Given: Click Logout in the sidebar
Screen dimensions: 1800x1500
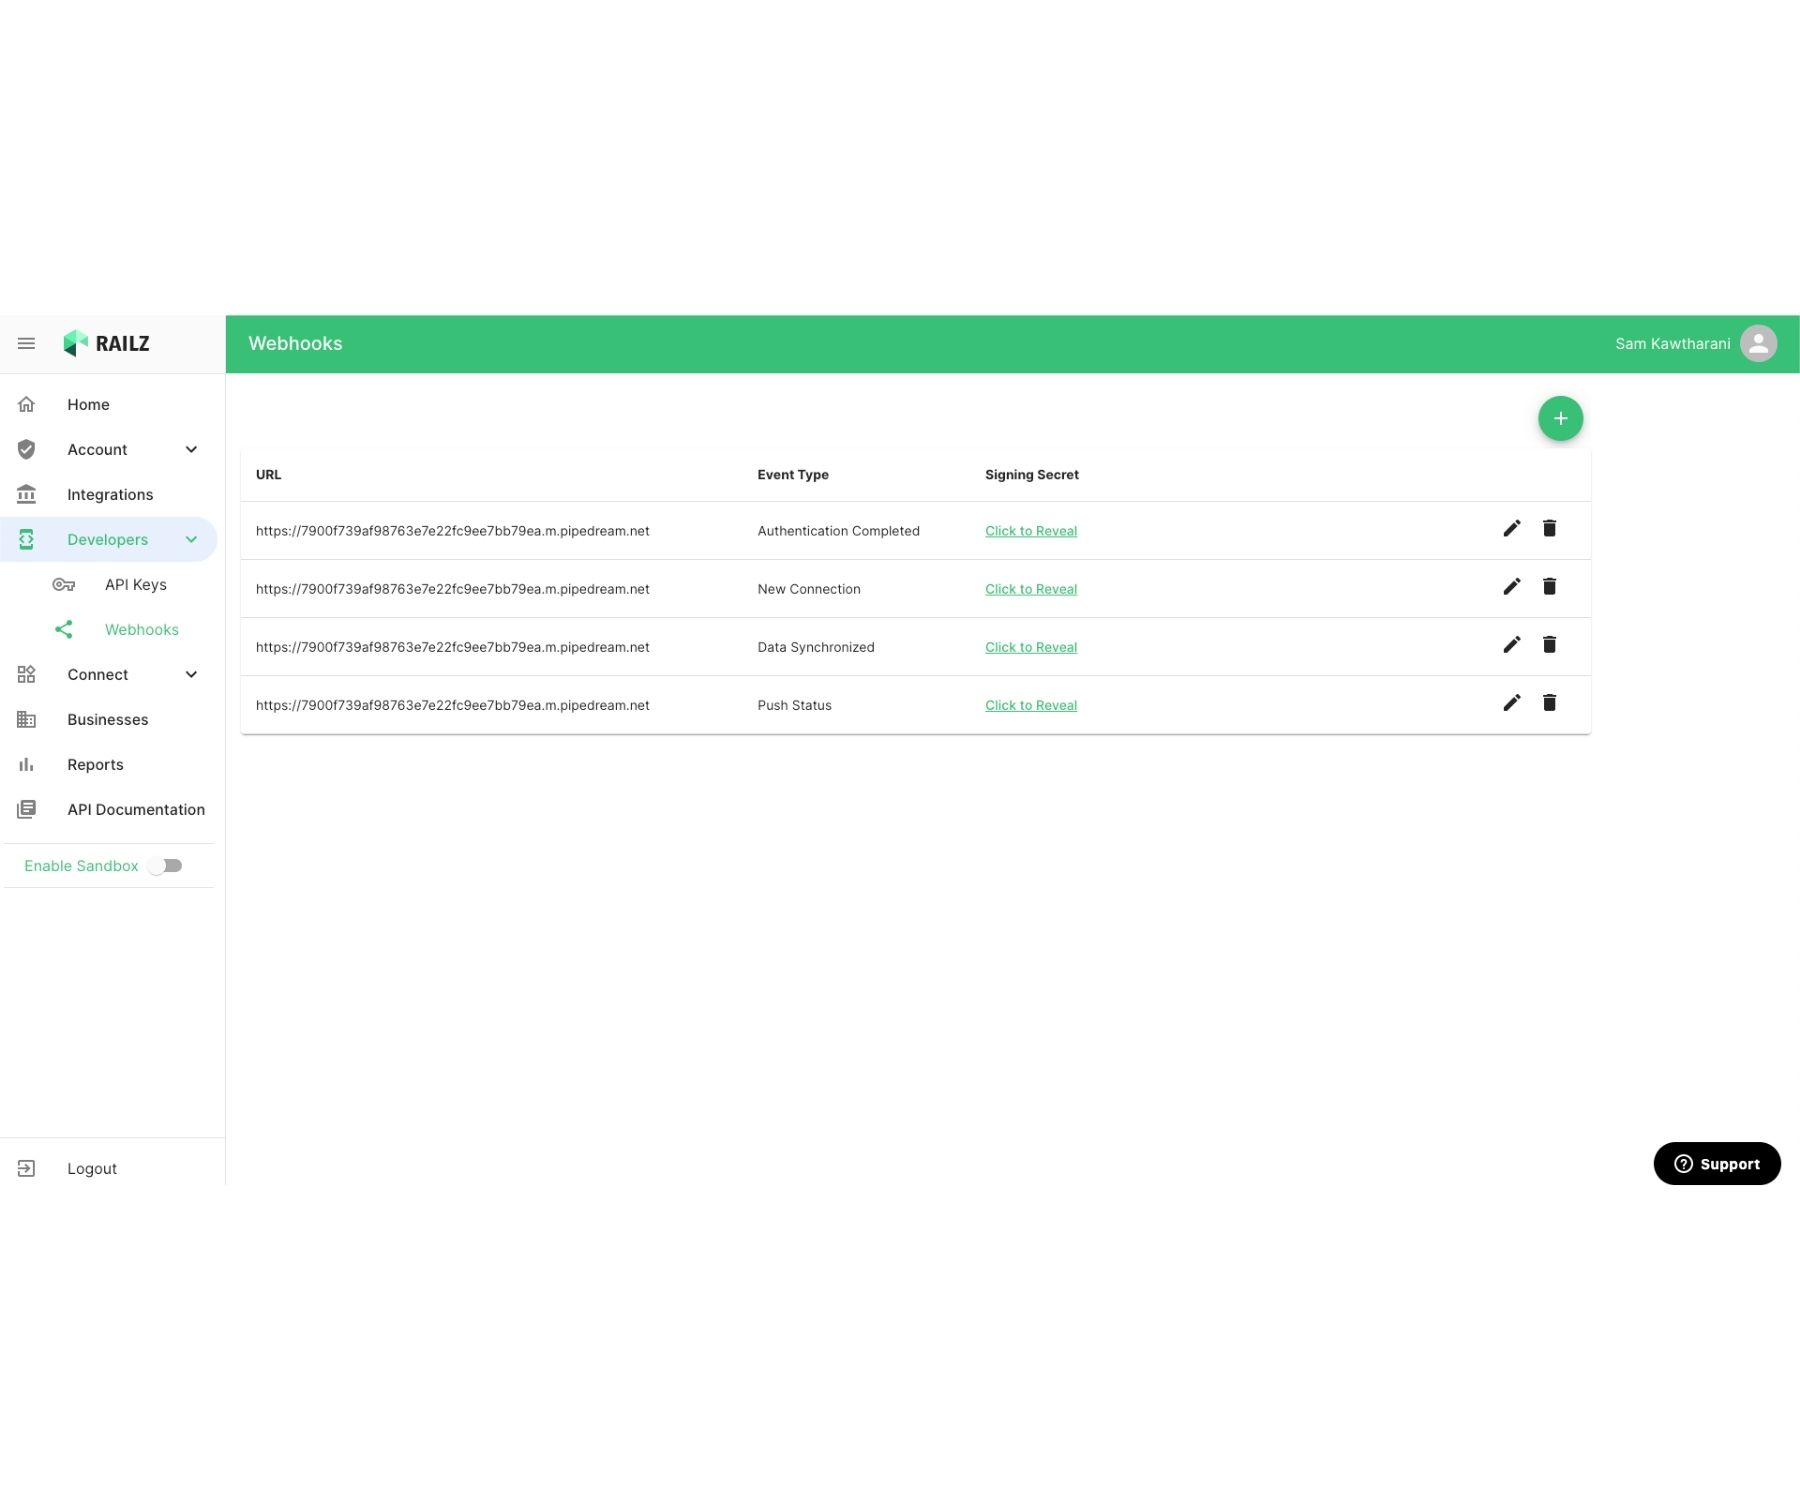Looking at the screenshot, I should (x=91, y=1169).
